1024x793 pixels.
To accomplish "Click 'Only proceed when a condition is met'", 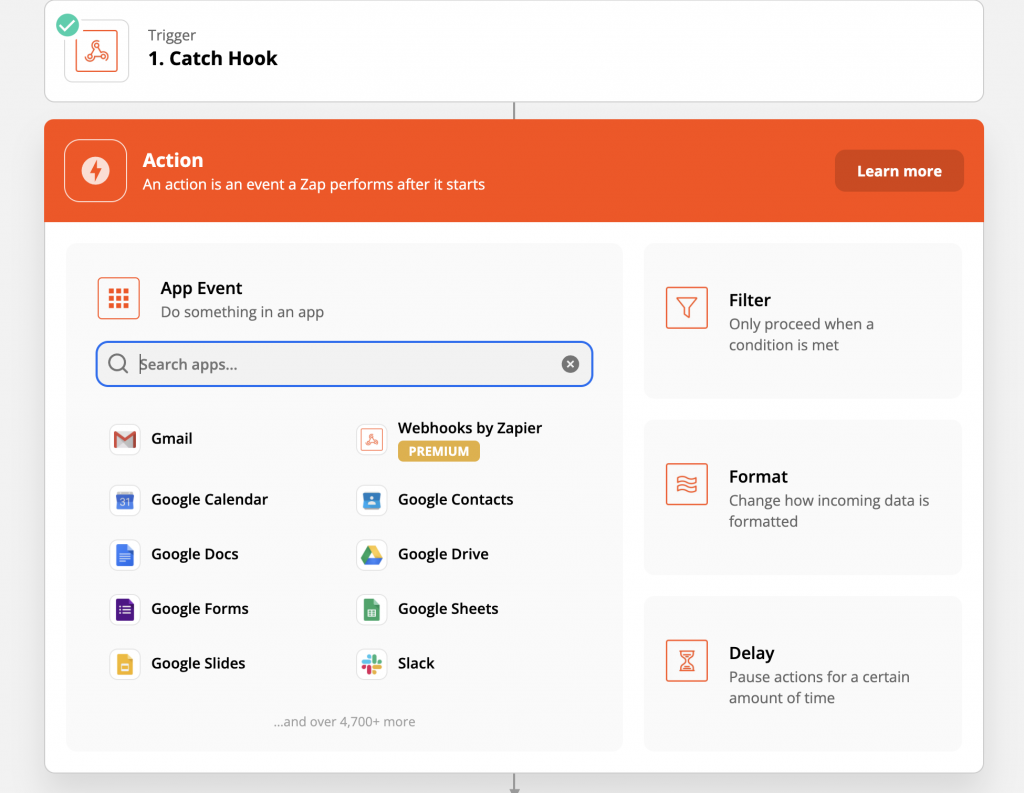I will [x=801, y=334].
